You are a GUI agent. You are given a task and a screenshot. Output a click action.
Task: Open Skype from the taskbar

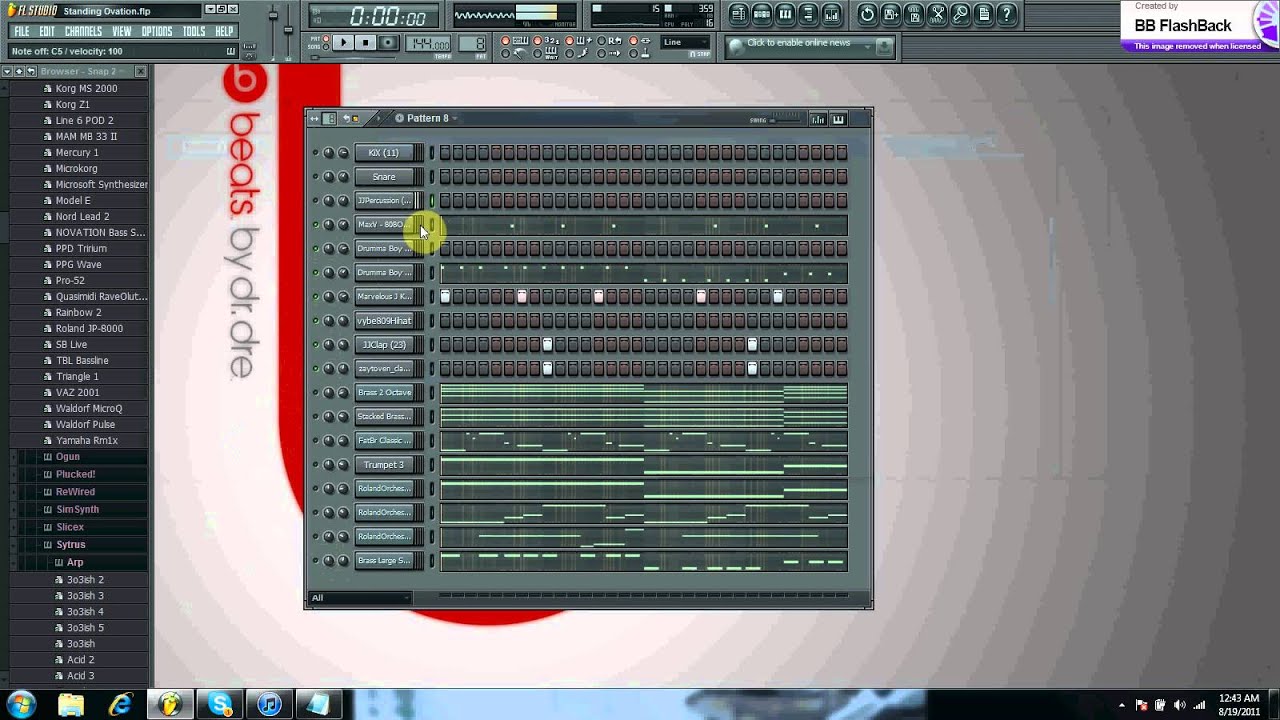pyautogui.click(x=220, y=704)
